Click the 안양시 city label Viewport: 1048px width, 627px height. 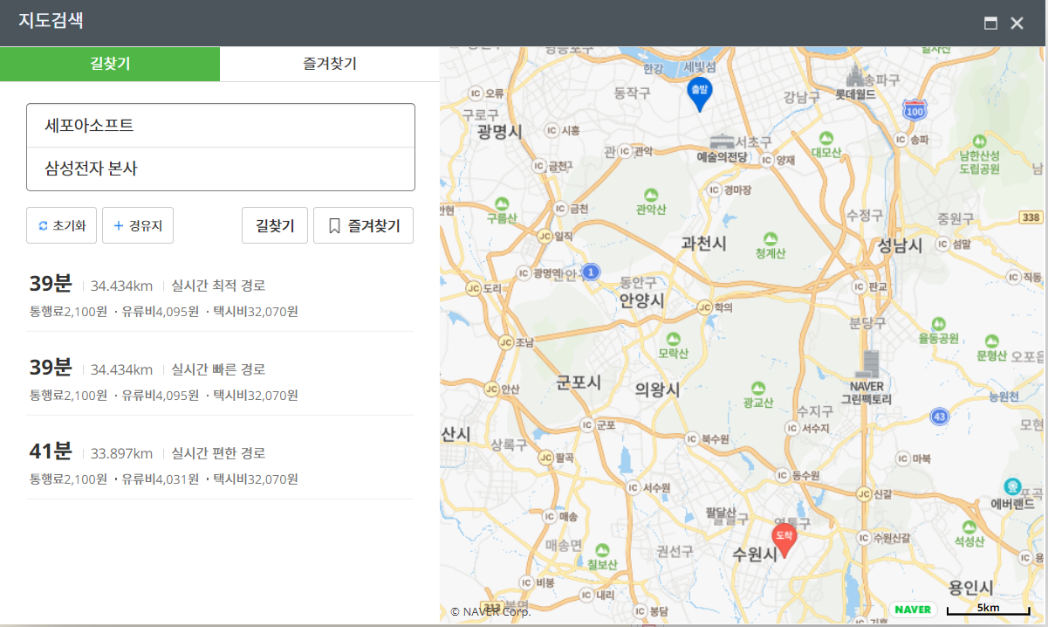point(642,300)
